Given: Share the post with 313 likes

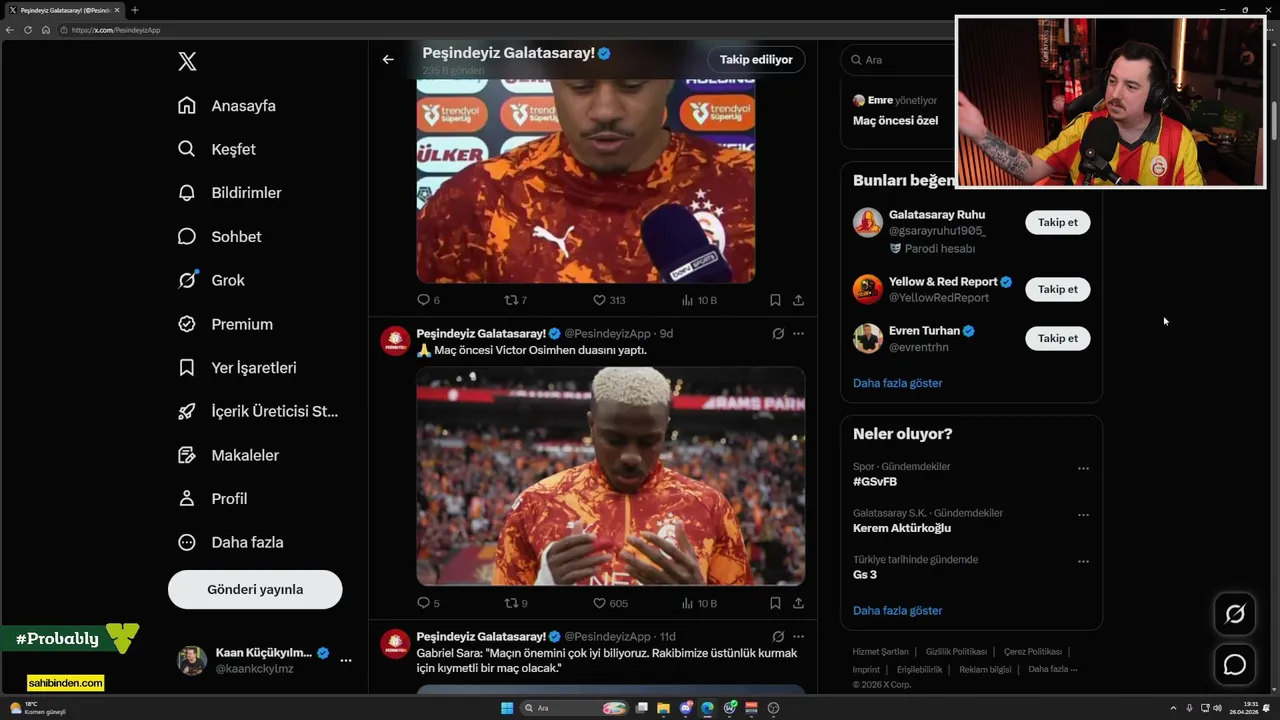Looking at the screenshot, I should tap(798, 300).
